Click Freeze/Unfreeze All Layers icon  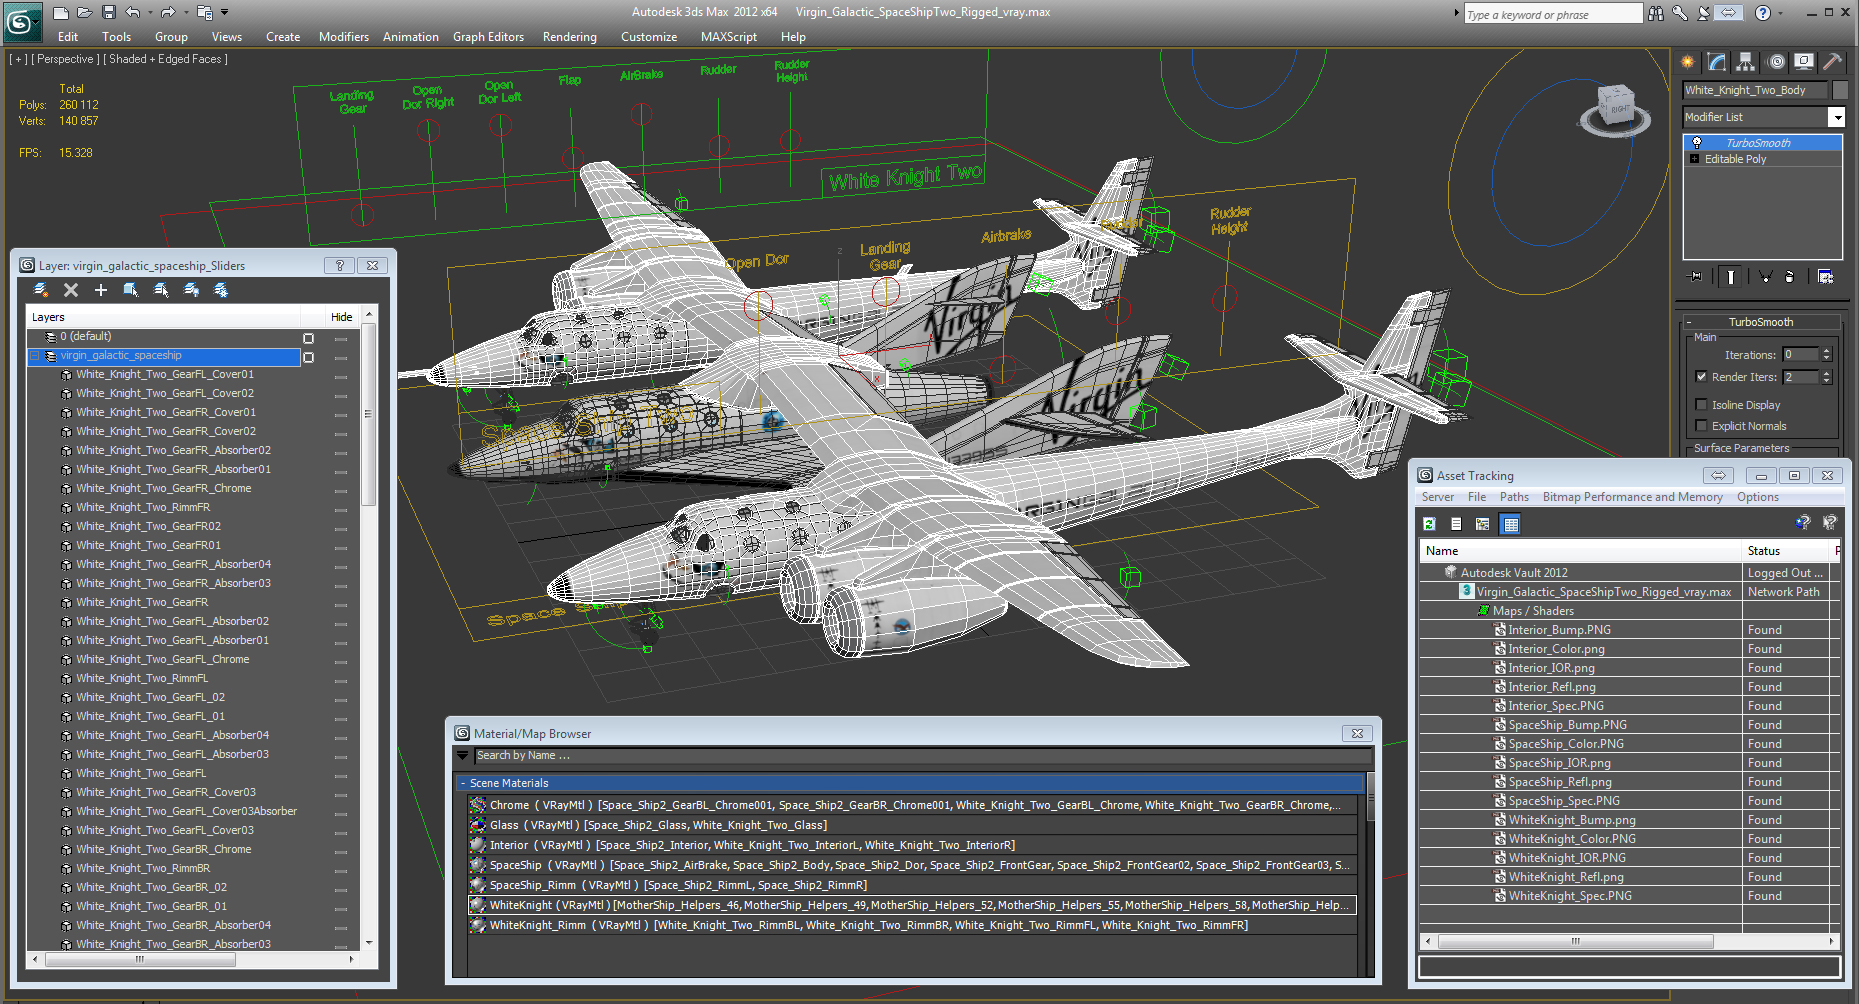pyautogui.click(x=221, y=290)
